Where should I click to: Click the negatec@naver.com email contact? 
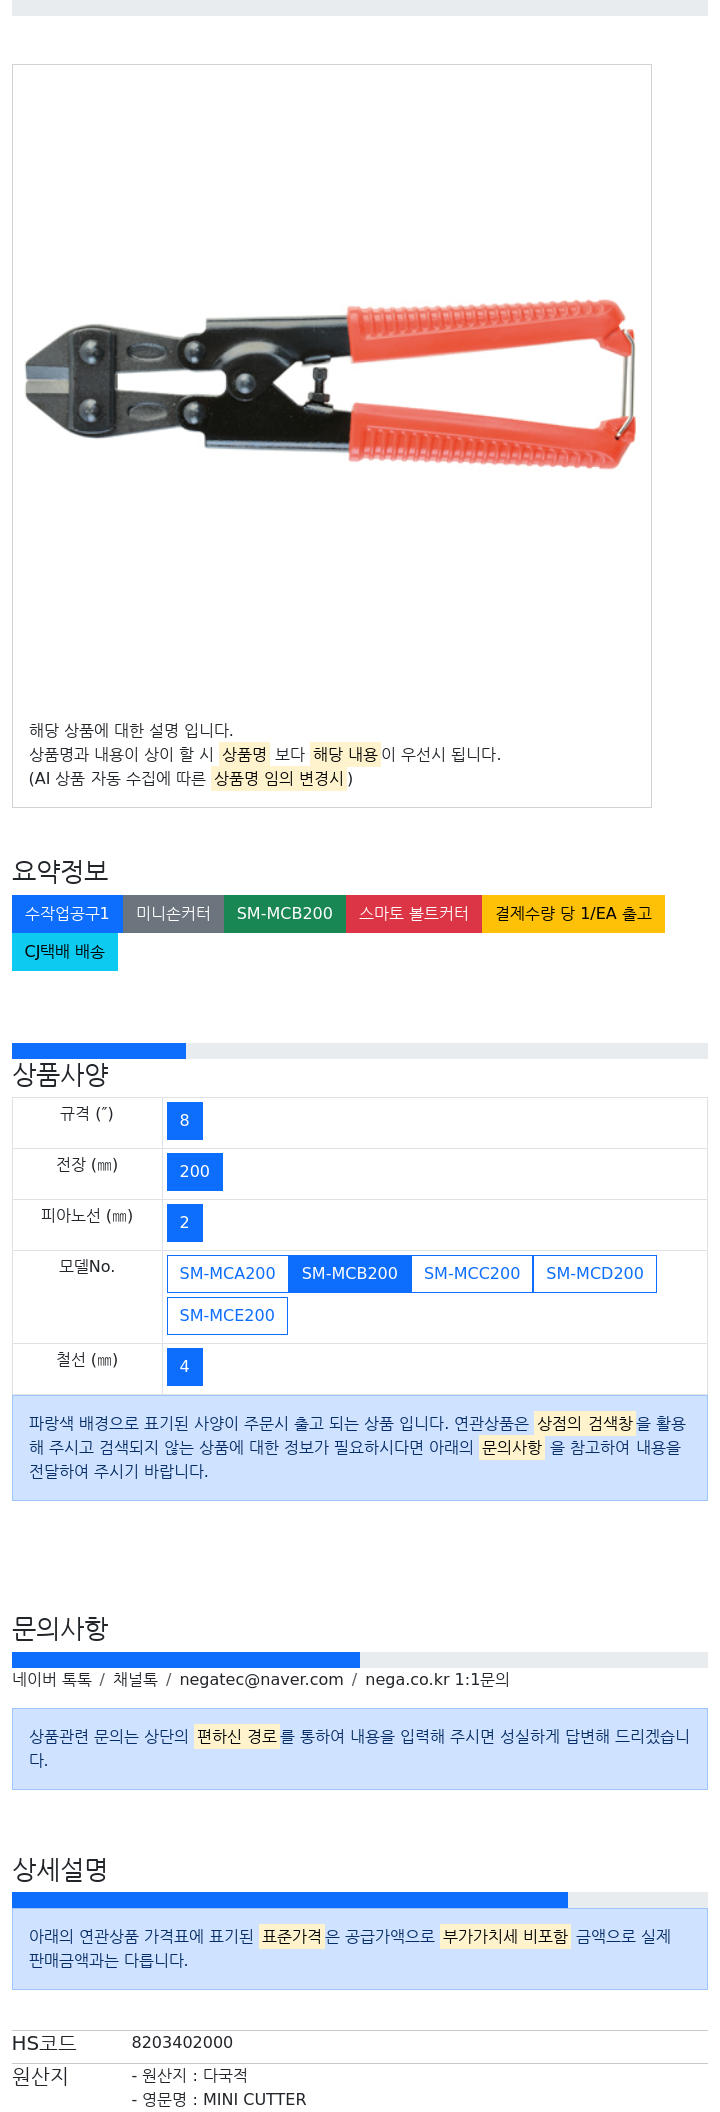point(261,1680)
